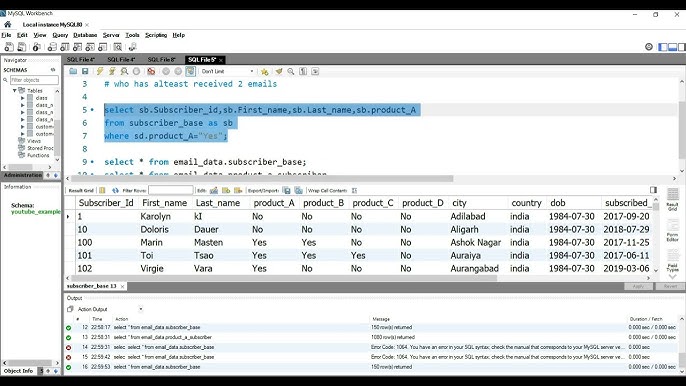Switch to the SQL File 8 tab

161,60
